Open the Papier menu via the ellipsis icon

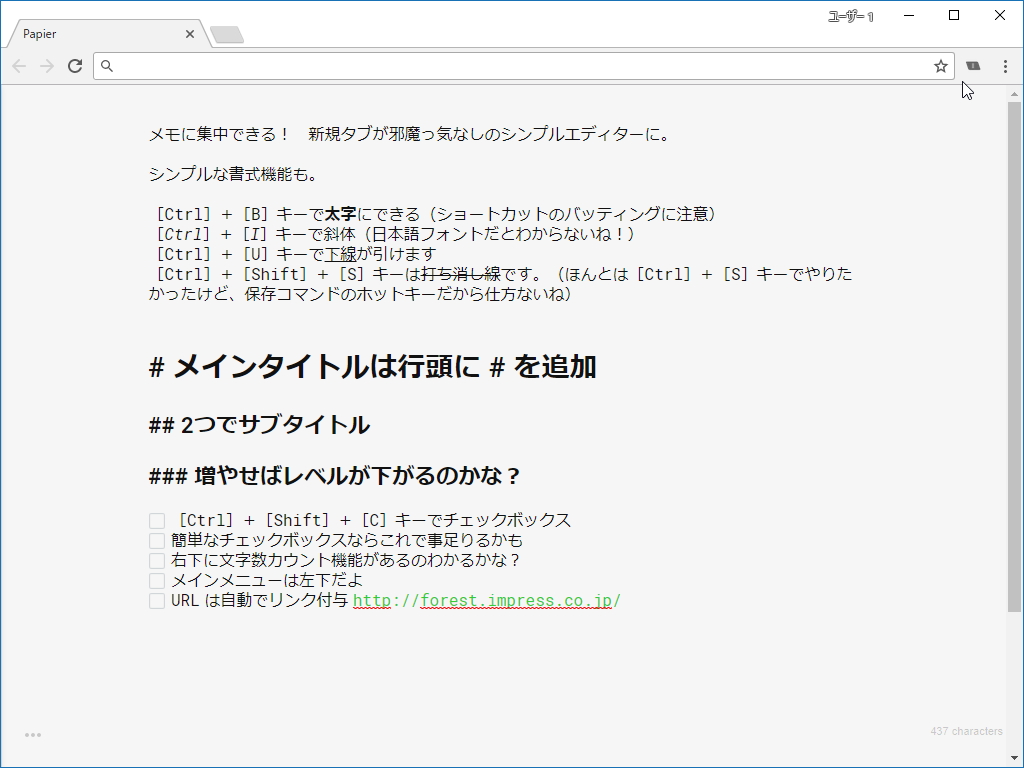[x=32, y=734]
